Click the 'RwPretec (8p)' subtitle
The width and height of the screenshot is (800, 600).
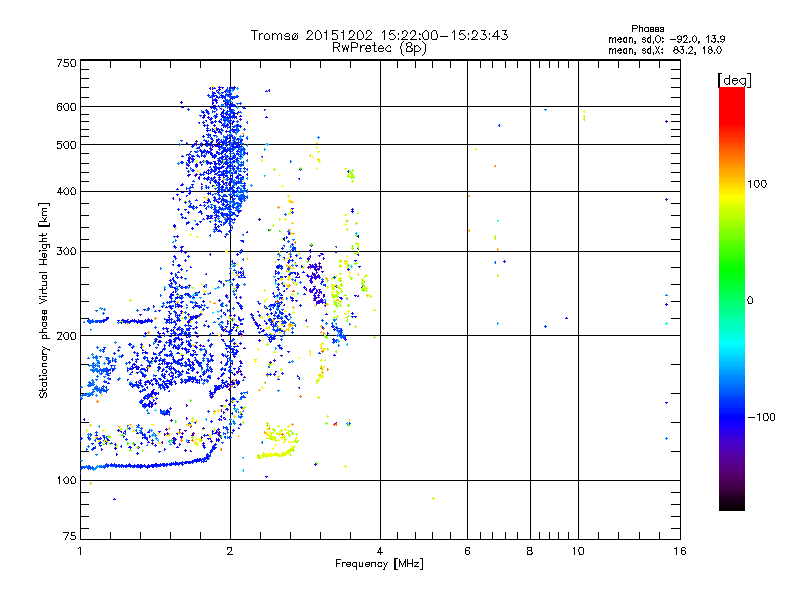click(x=379, y=48)
